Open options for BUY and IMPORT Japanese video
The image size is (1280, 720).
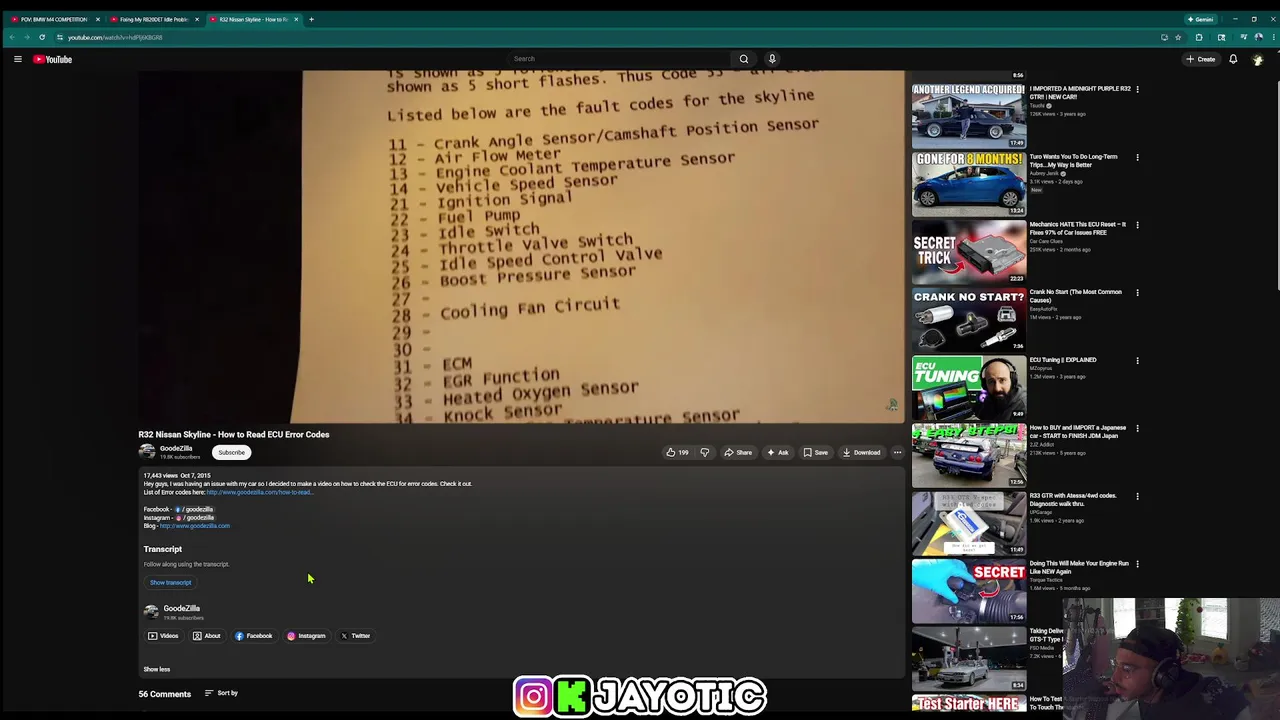pos(1137,428)
